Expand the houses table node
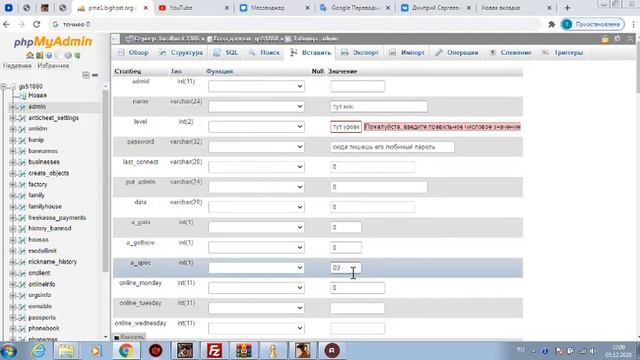 tap(12, 240)
